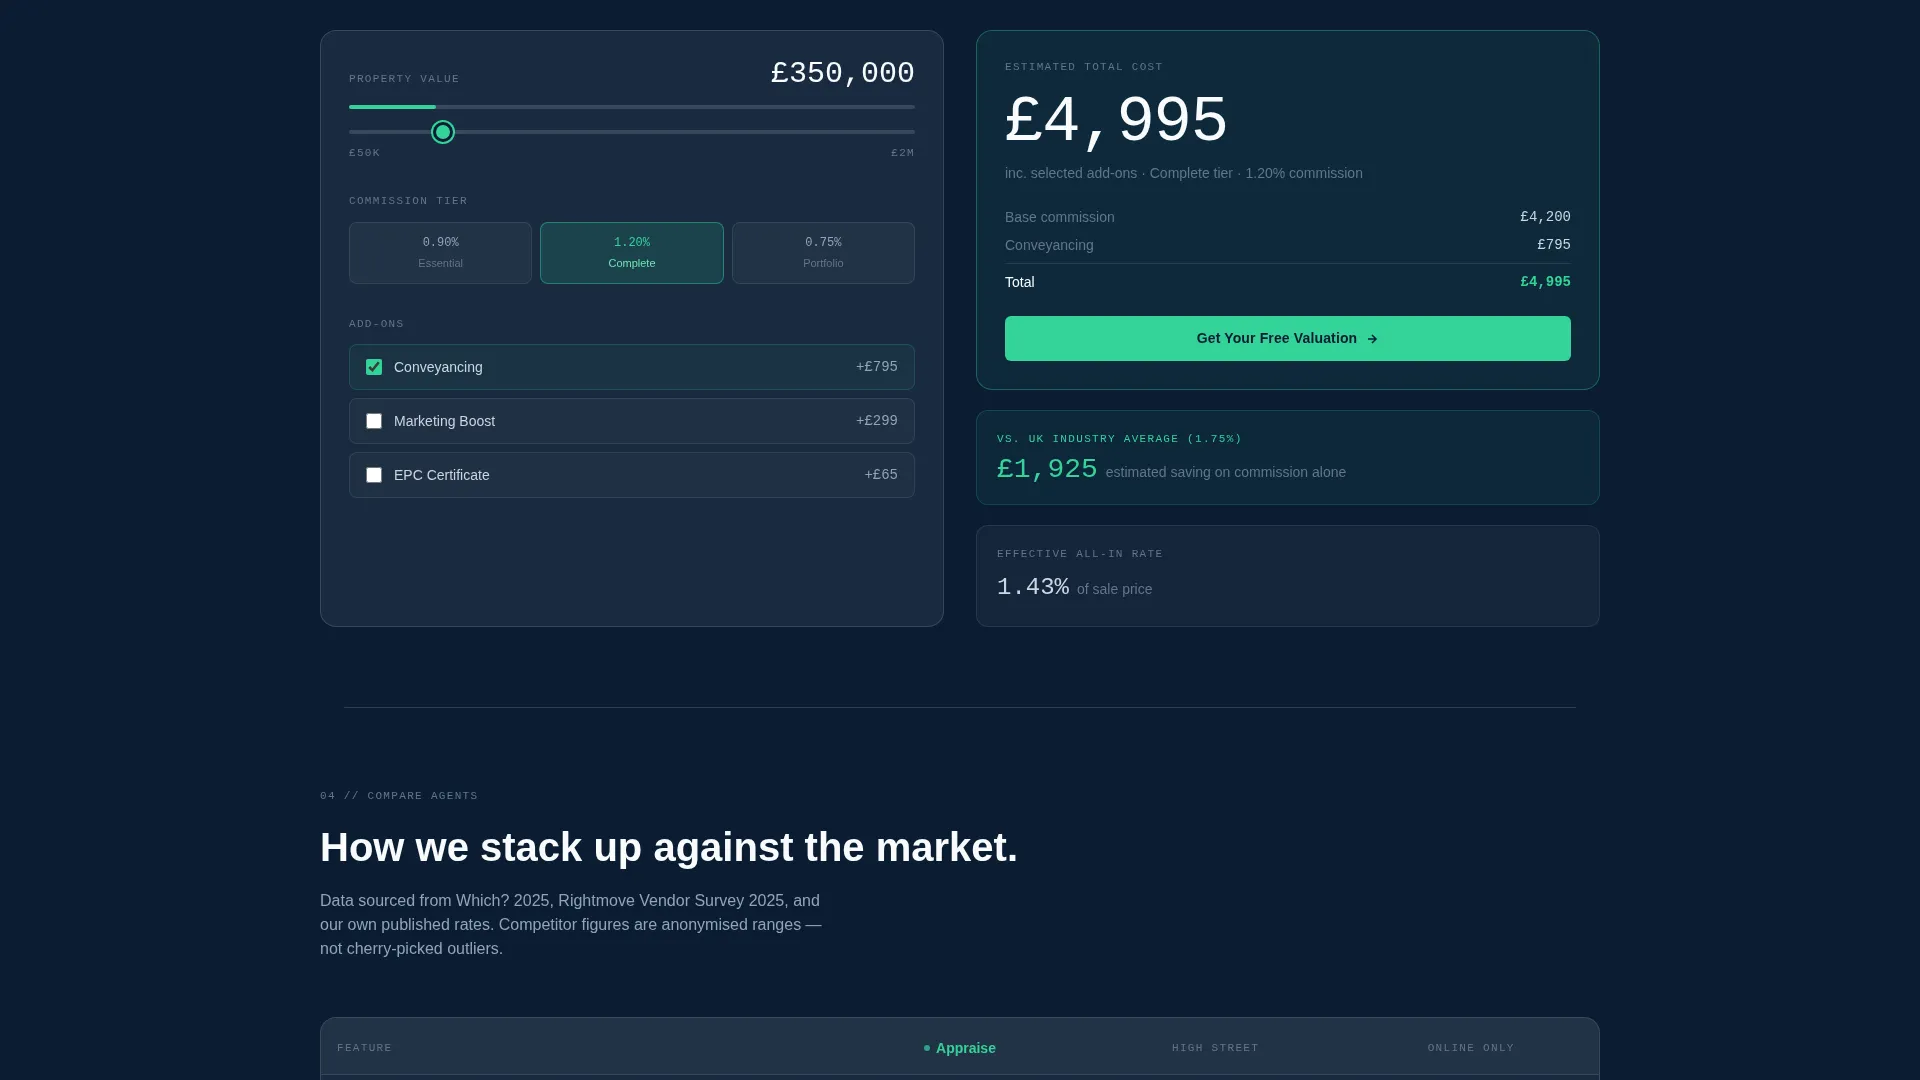Image resolution: width=1920 pixels, height=1080 pixels.
Task: Click the High Street column header
Action: point(1215,1048)
